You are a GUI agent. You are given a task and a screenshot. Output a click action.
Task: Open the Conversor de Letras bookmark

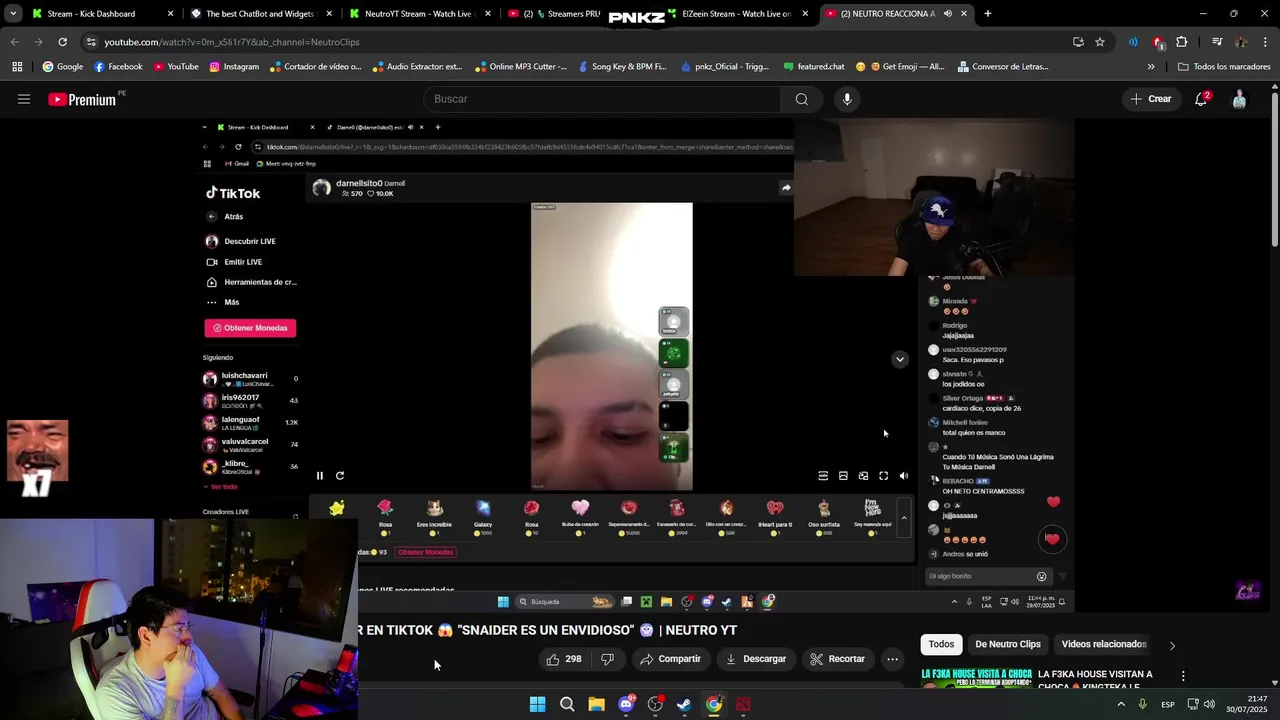point(1003,67)
